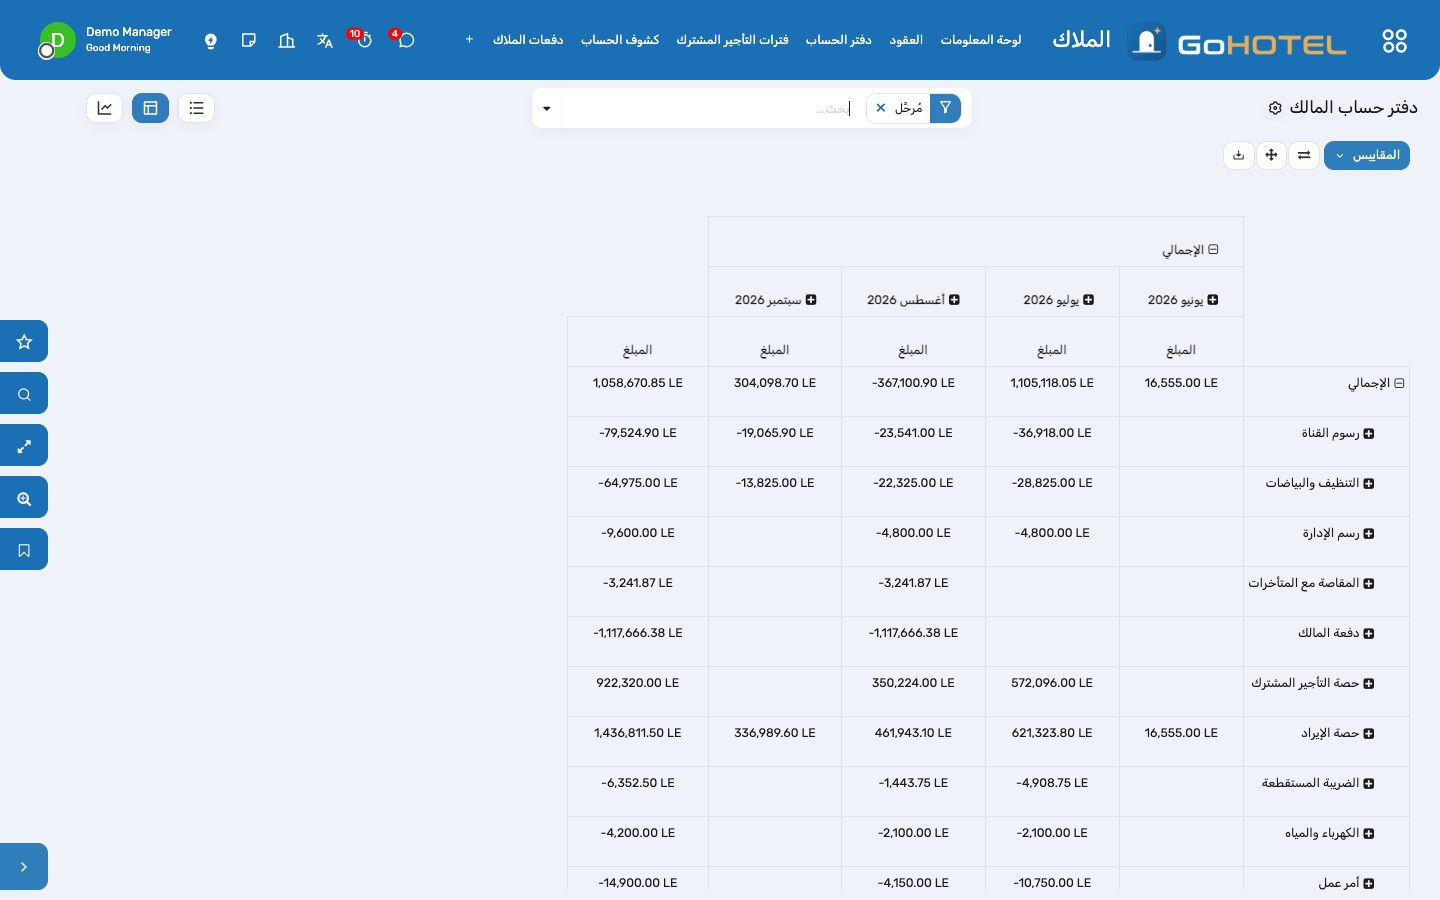The width and height of the screenshot is (1440, 900).
Task: Expand the side panel chevron arrow
Action: click(x=24, y=867)
